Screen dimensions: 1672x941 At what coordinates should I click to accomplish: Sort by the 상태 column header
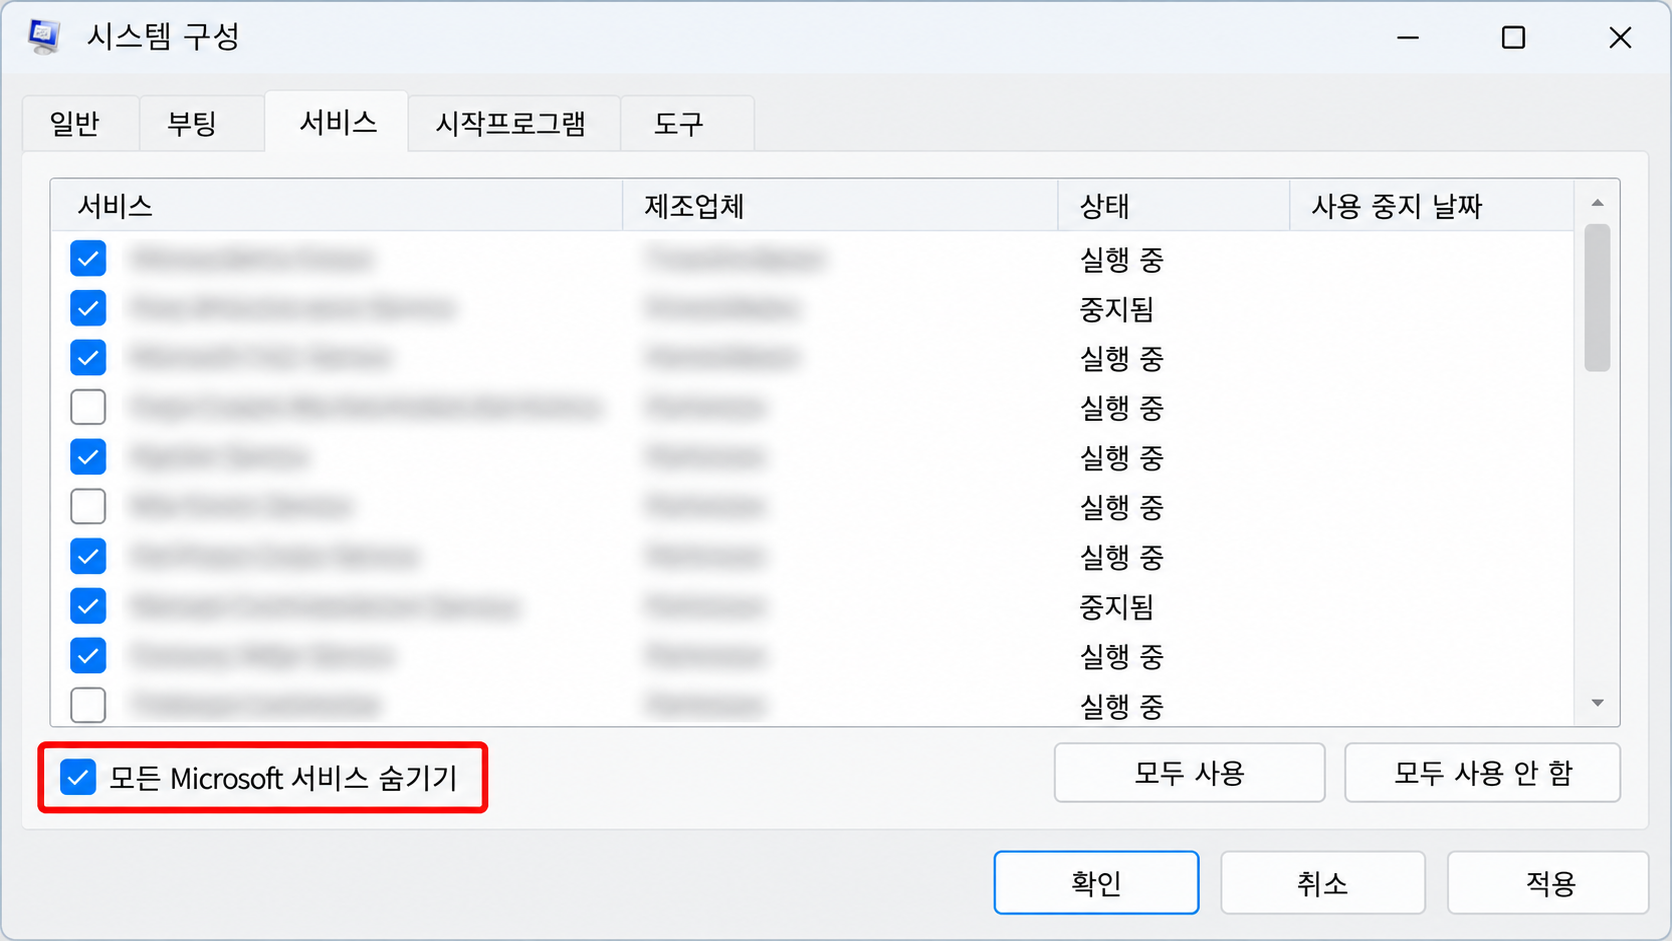[x=1174, y=206]
